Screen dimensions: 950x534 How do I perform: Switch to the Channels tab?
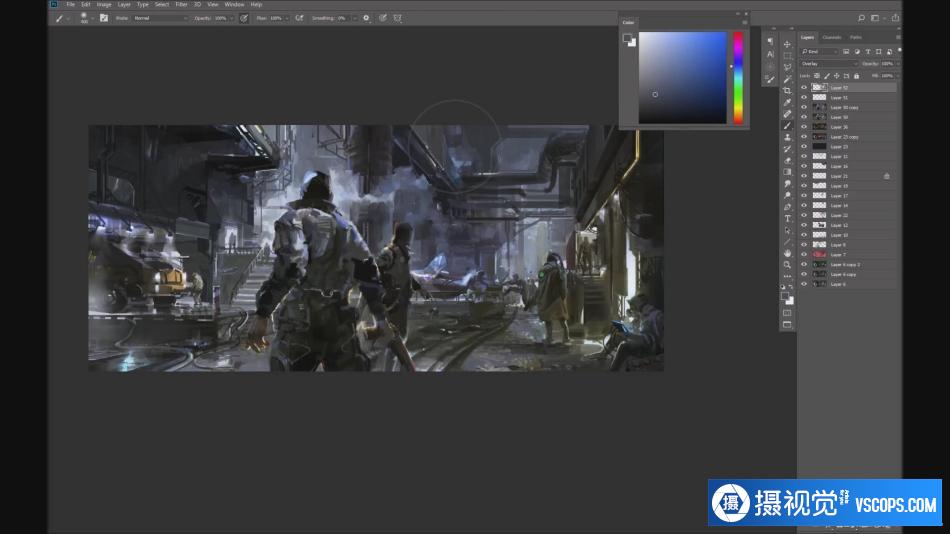click(x=832, y=38)
